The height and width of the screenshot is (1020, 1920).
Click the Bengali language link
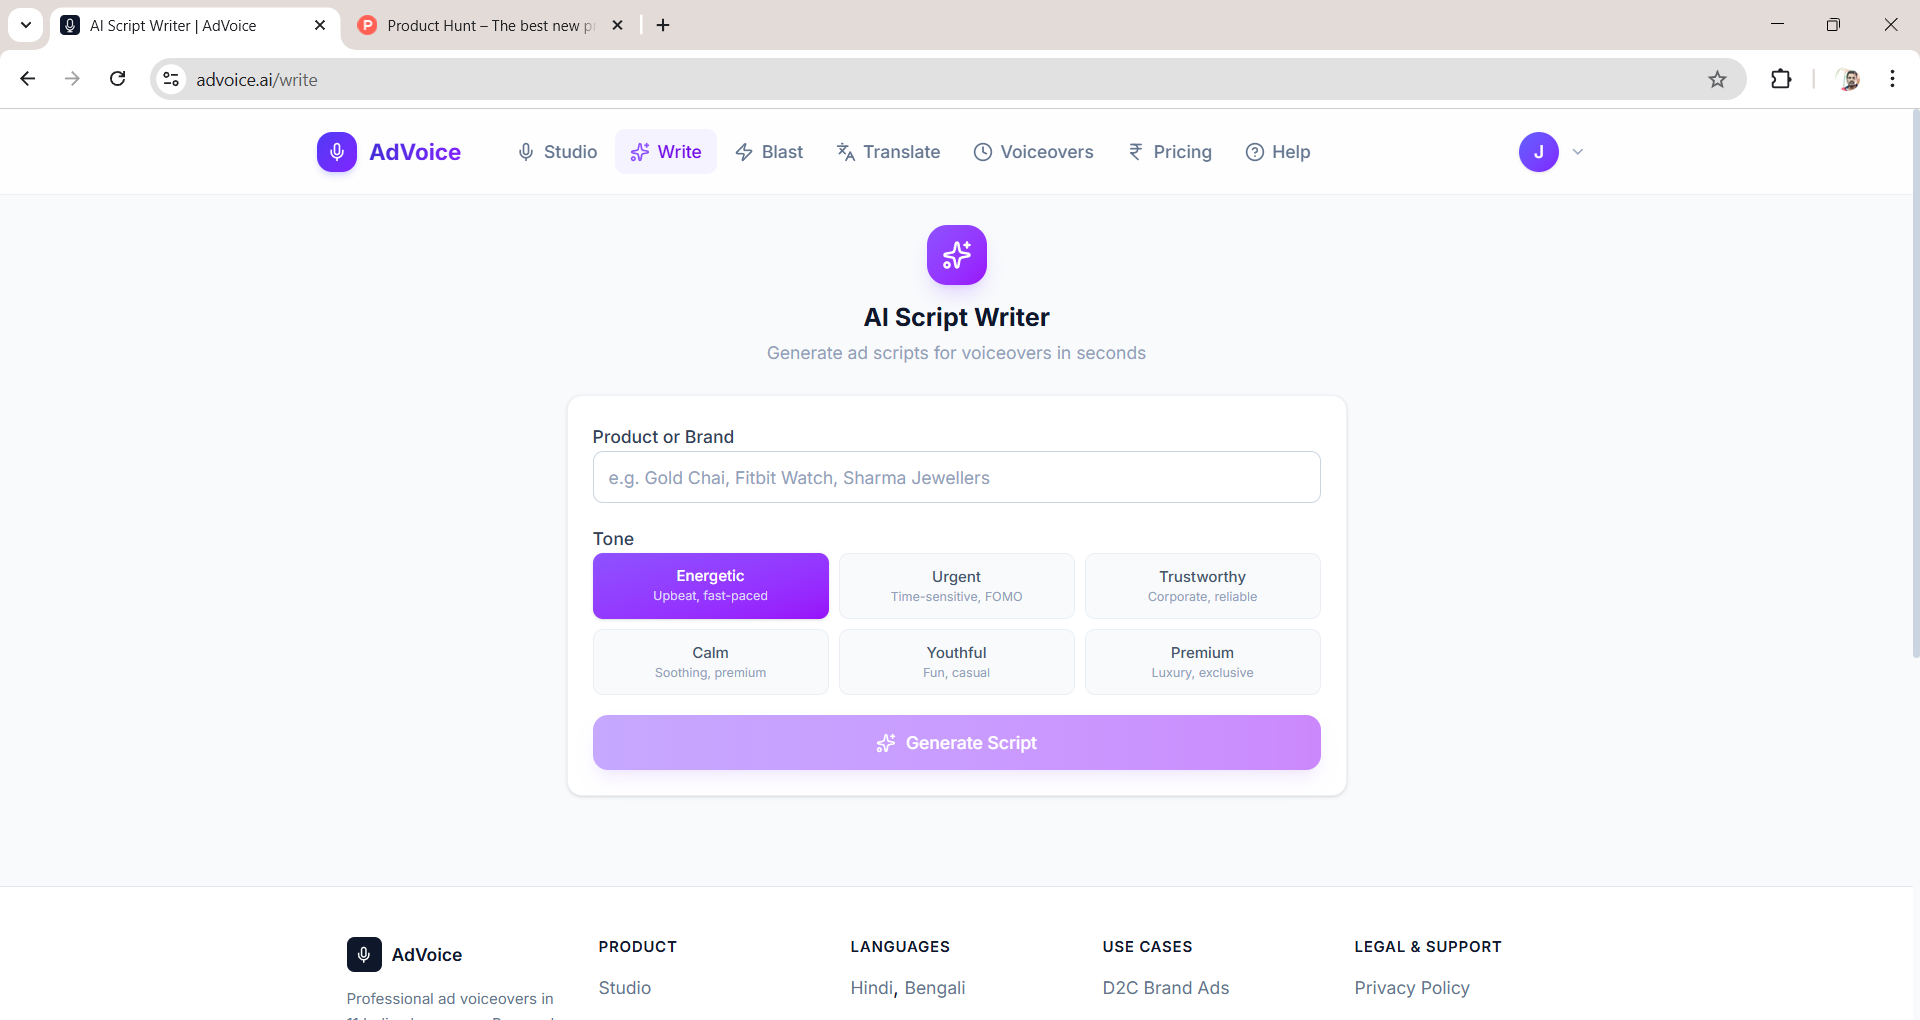(935, 988)
